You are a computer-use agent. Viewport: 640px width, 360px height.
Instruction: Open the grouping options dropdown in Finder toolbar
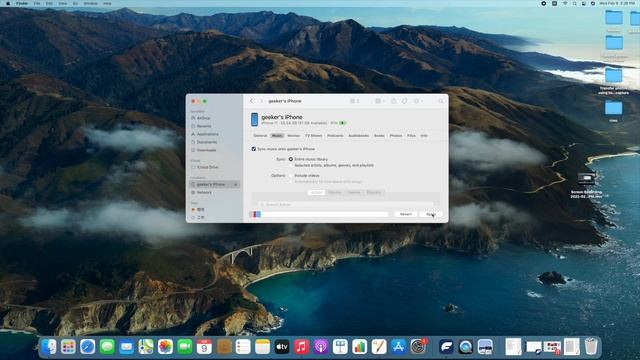pos(380,101)
